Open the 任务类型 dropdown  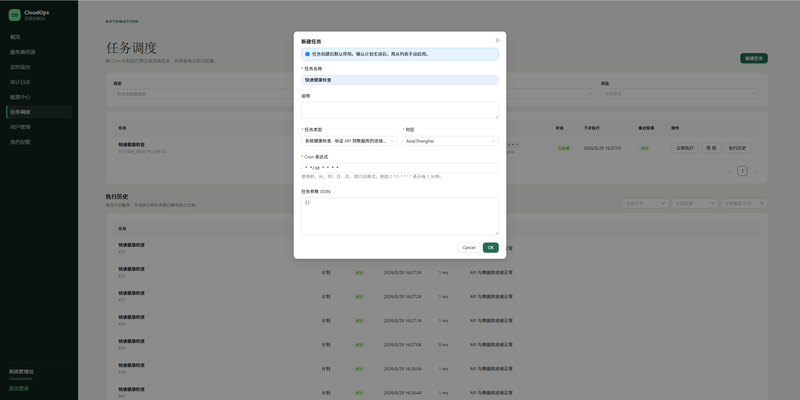[349, 141]
